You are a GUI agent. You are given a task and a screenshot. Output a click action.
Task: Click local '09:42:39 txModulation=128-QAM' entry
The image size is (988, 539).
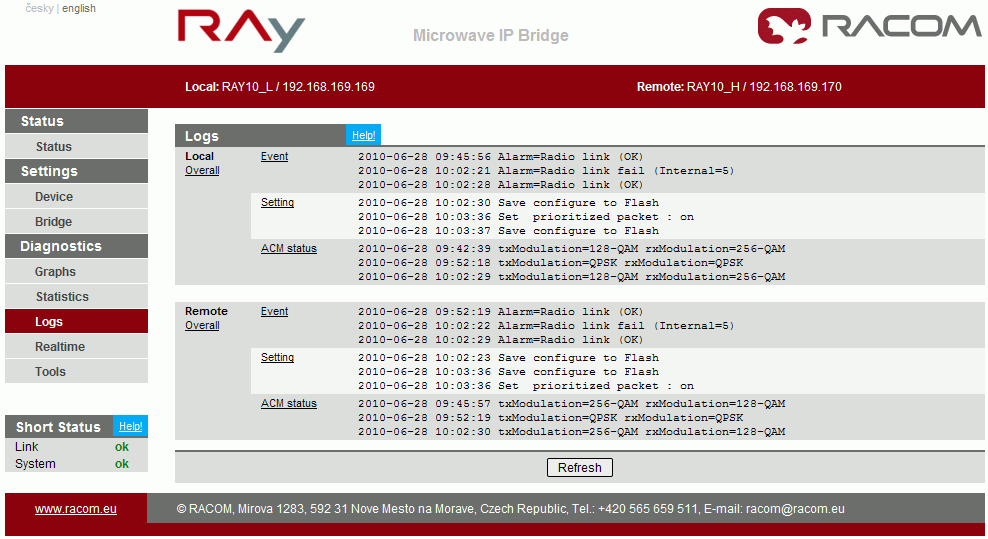coord(572,249)
